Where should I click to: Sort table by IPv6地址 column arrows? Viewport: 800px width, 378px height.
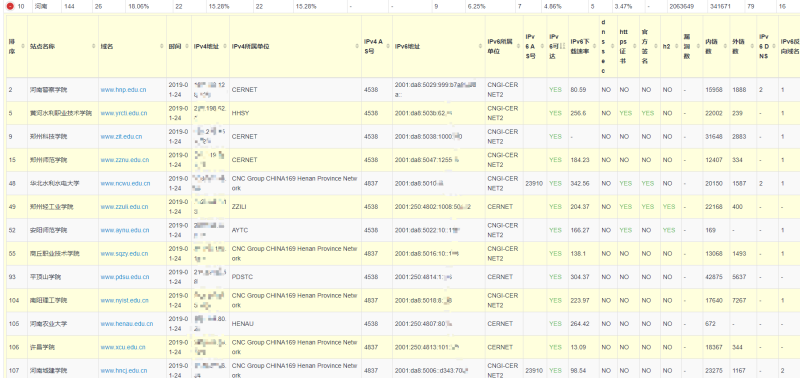point(481,46)
